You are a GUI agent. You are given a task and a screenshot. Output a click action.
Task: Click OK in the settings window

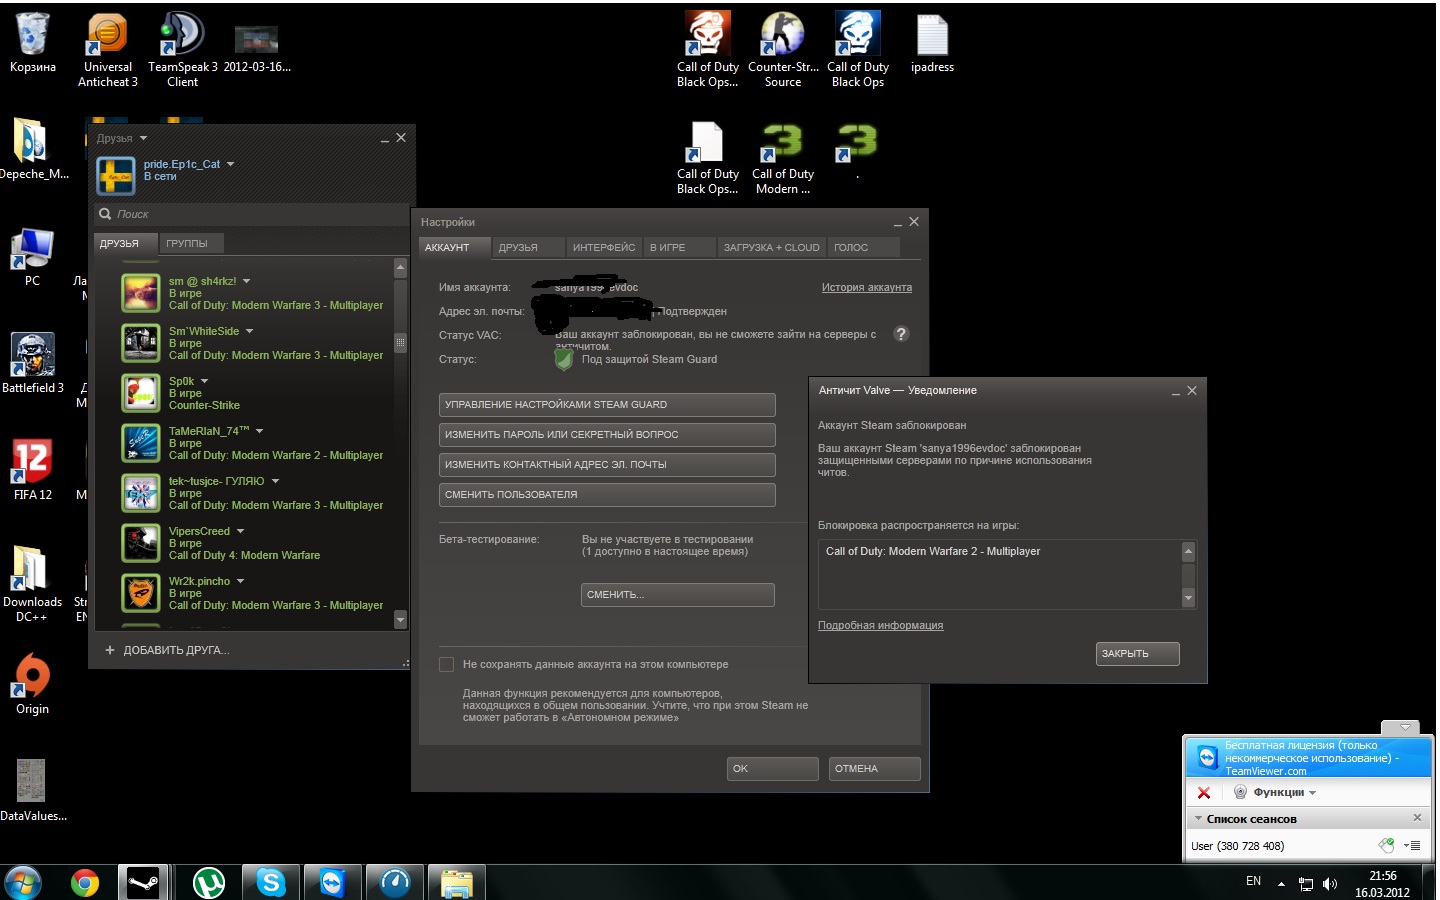click(x=773, y=769)
